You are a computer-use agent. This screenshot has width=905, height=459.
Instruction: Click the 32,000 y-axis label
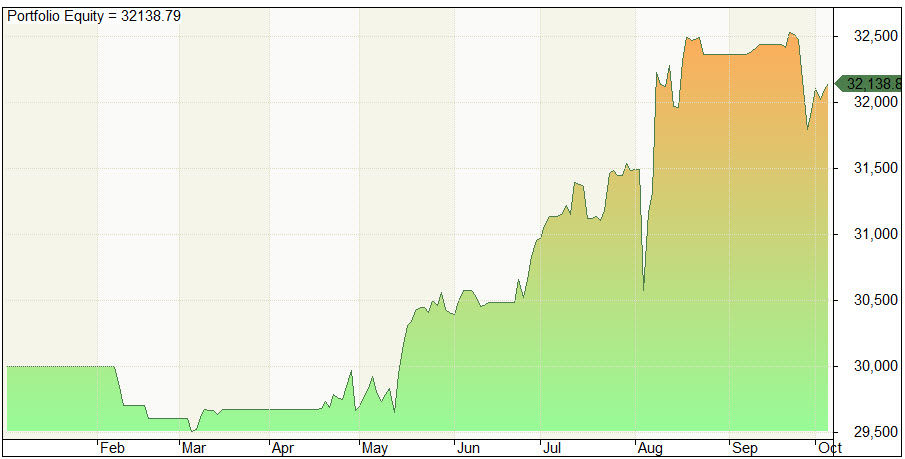876,102
